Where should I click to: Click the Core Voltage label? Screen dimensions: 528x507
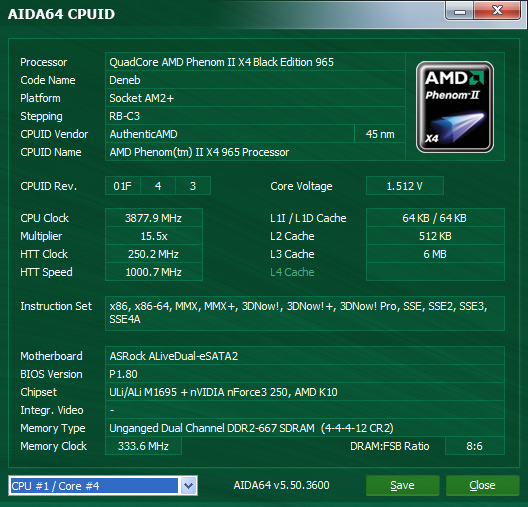[301, 186]
